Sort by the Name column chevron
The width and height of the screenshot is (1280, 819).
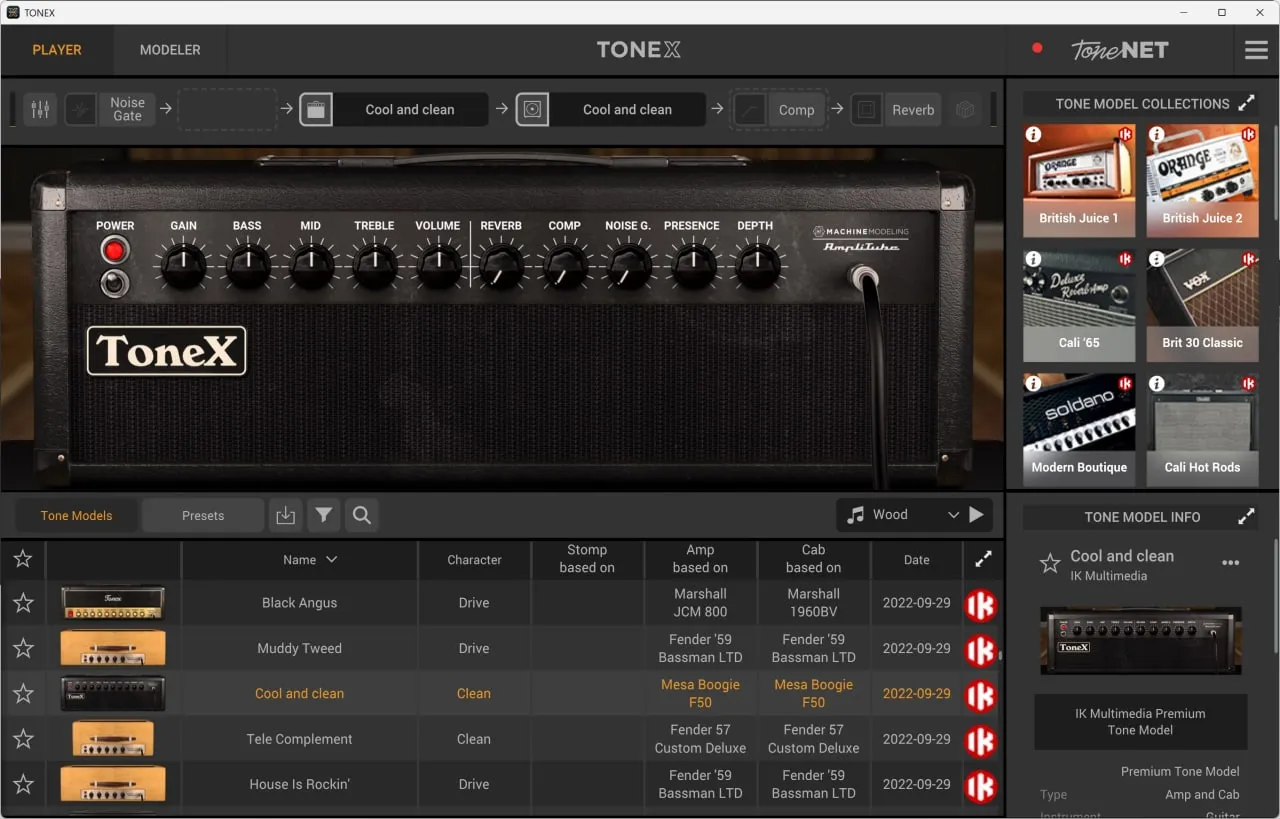tap(332, 560)
